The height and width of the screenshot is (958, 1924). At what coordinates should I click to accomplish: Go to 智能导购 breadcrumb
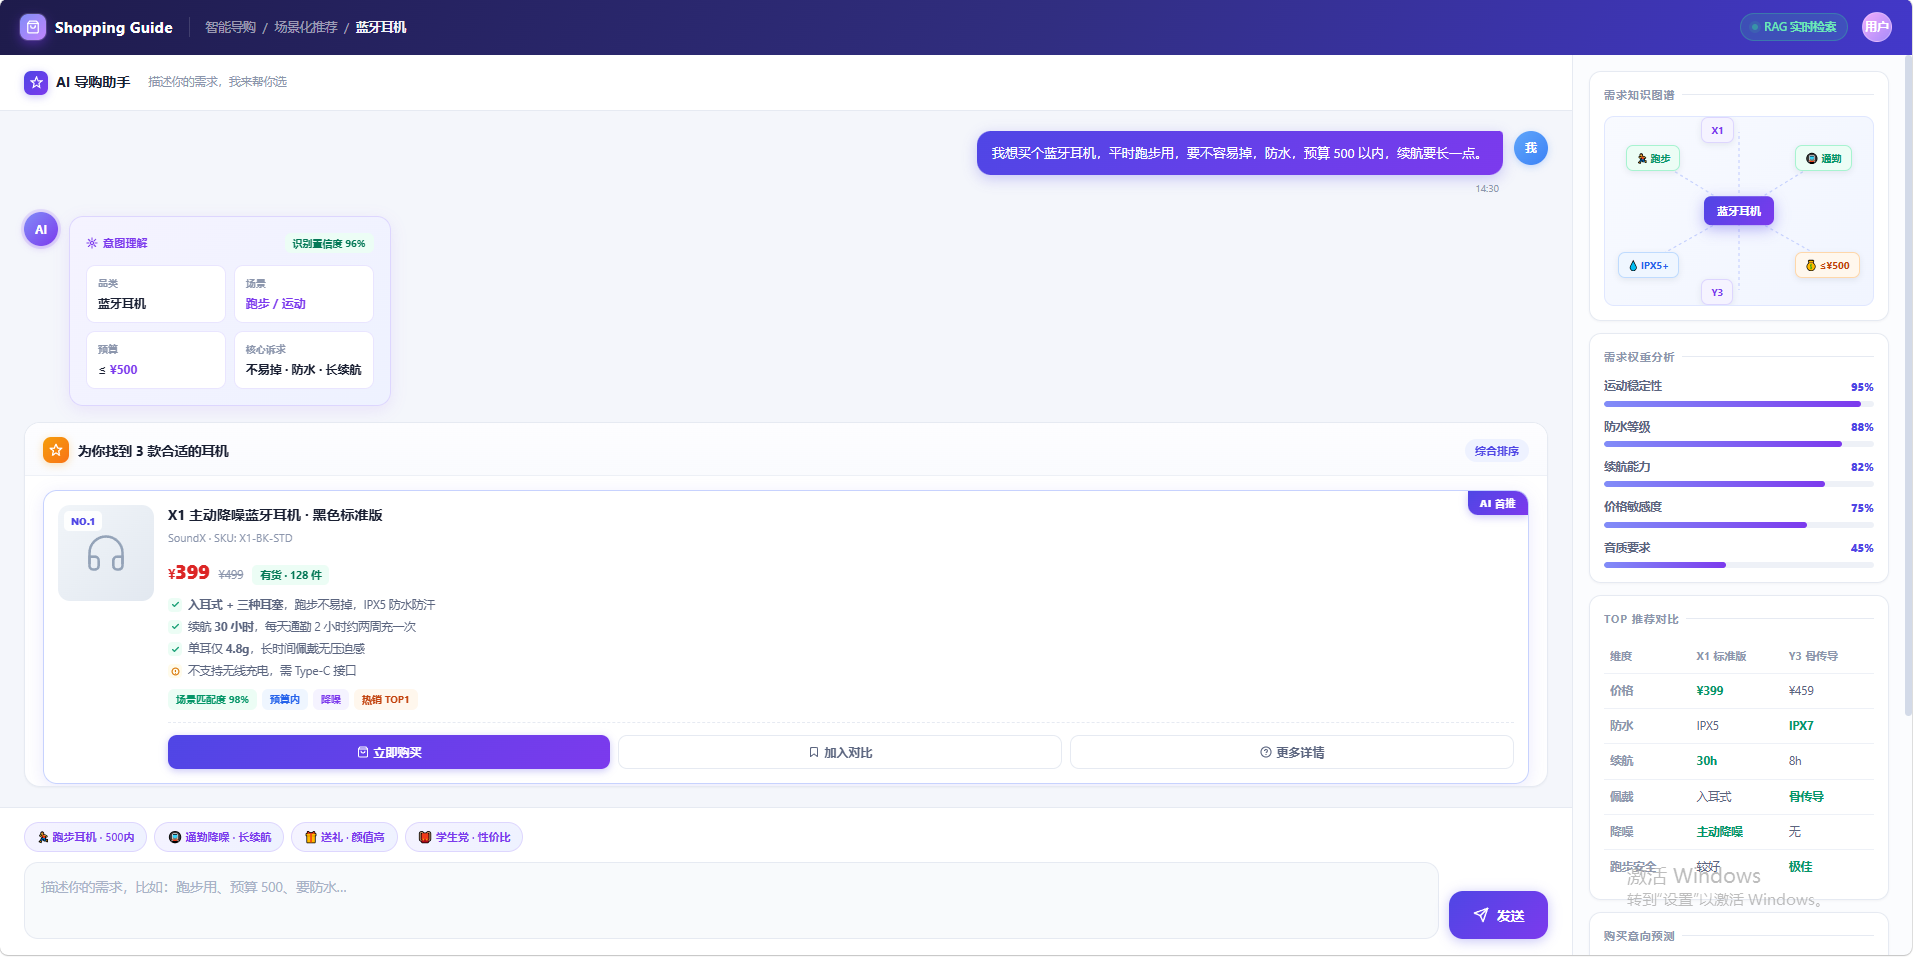(x=230, y=27)
